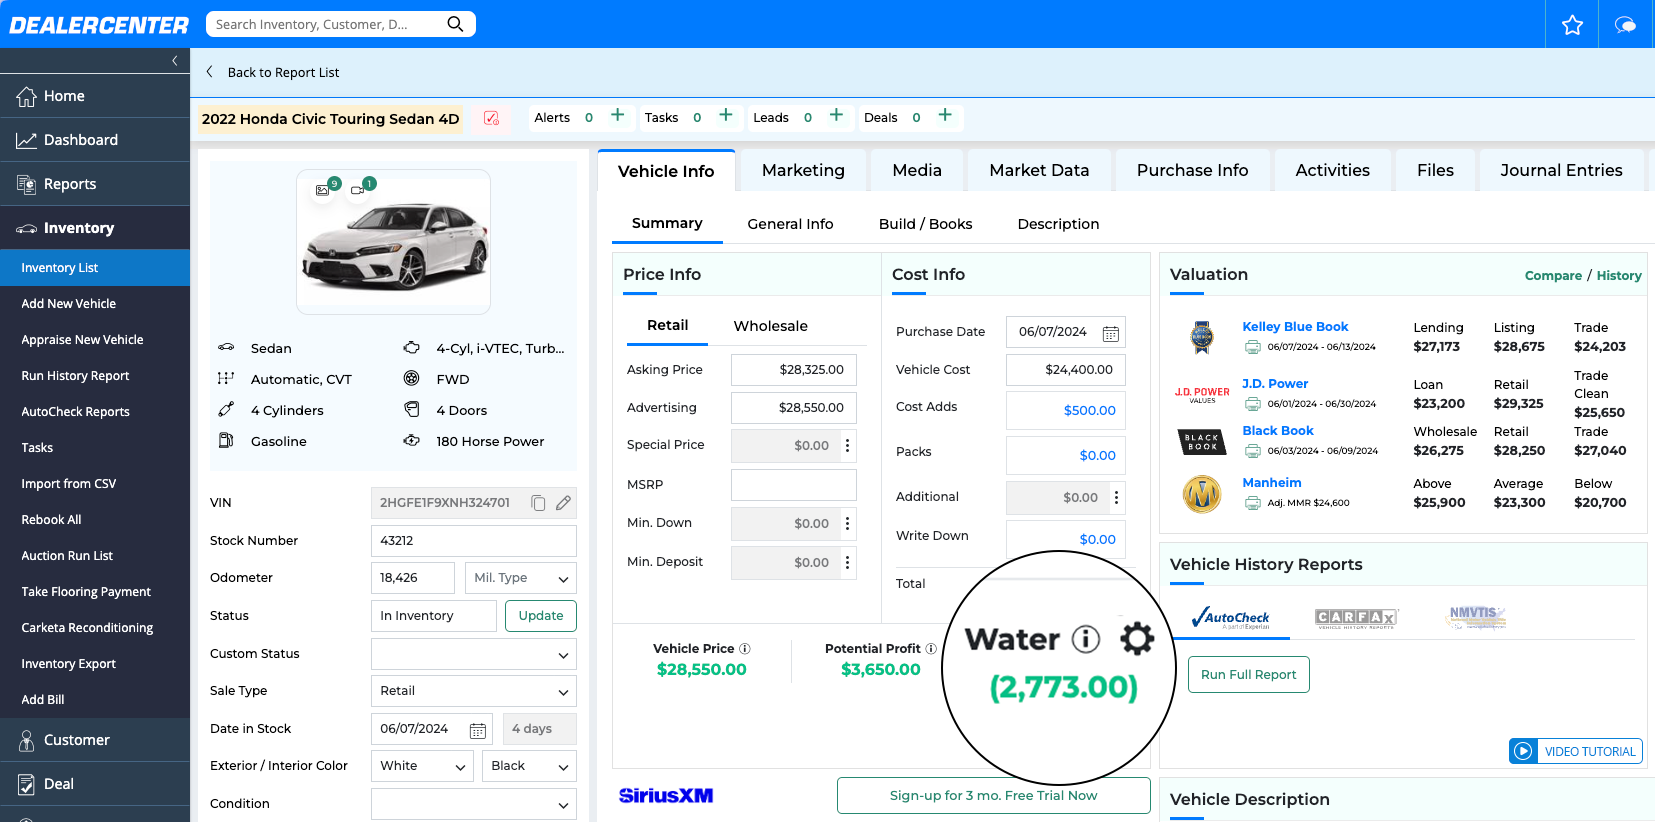Open Min. Down options kebab menu
1655x822 pixels.
click(847, 524)
